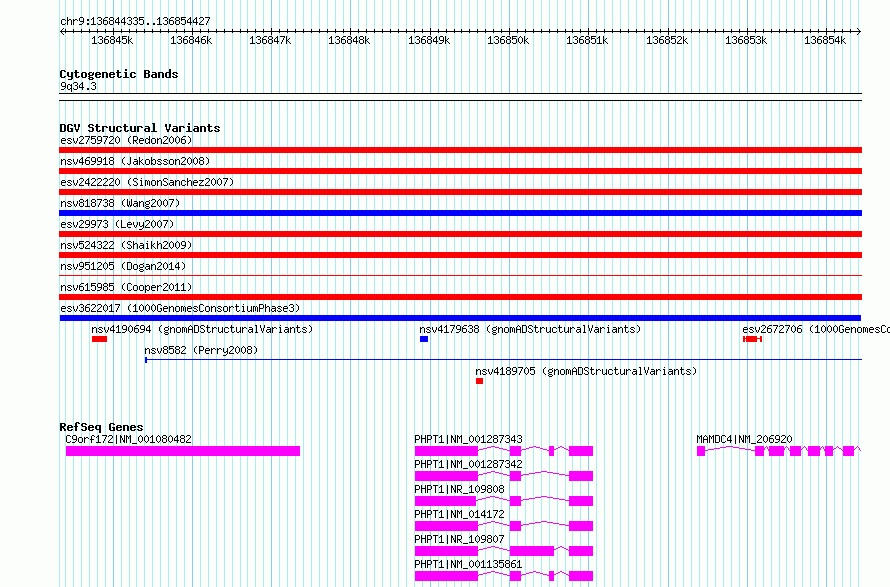
Task: Click the PHPT1|NR_109808 label
Action: (x=459, y=489)
